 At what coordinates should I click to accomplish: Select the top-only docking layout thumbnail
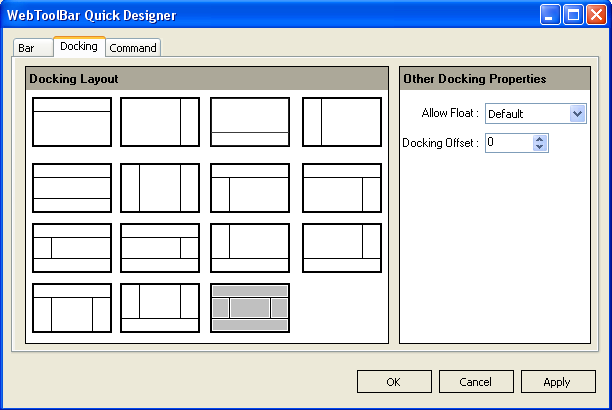pos(71,122)
